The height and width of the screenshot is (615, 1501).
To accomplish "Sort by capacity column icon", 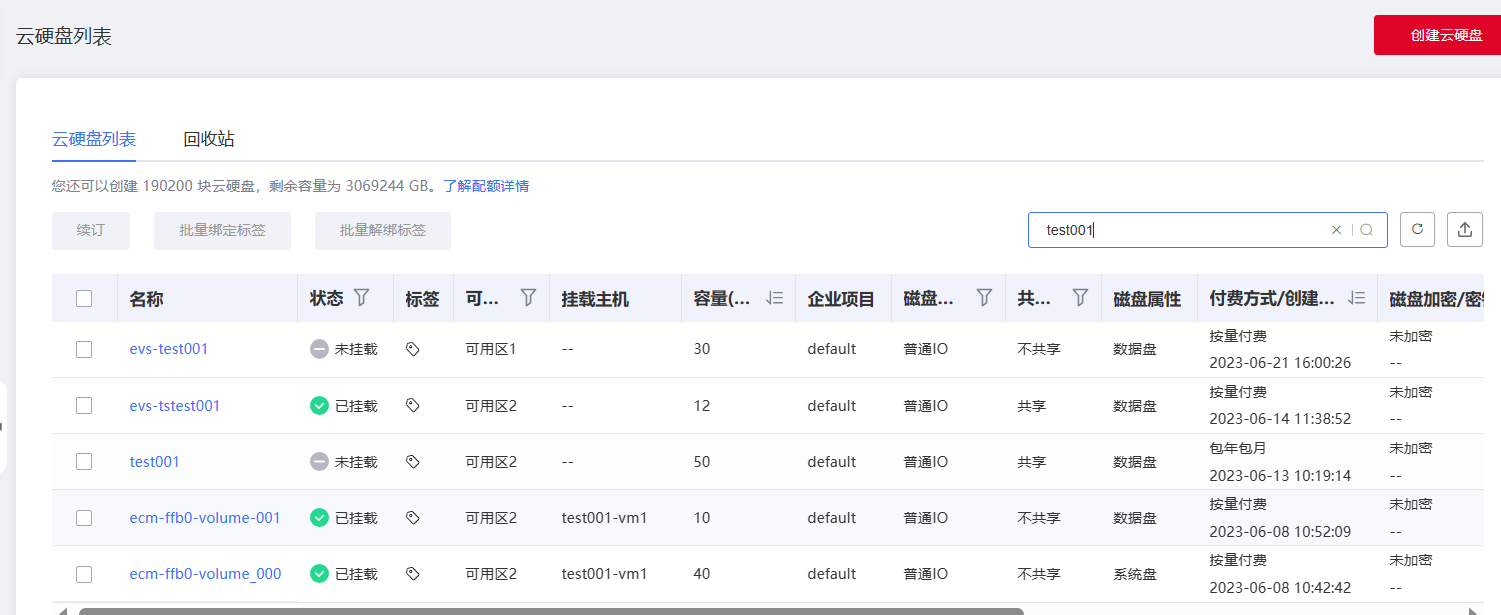I will tap(774, 298).
